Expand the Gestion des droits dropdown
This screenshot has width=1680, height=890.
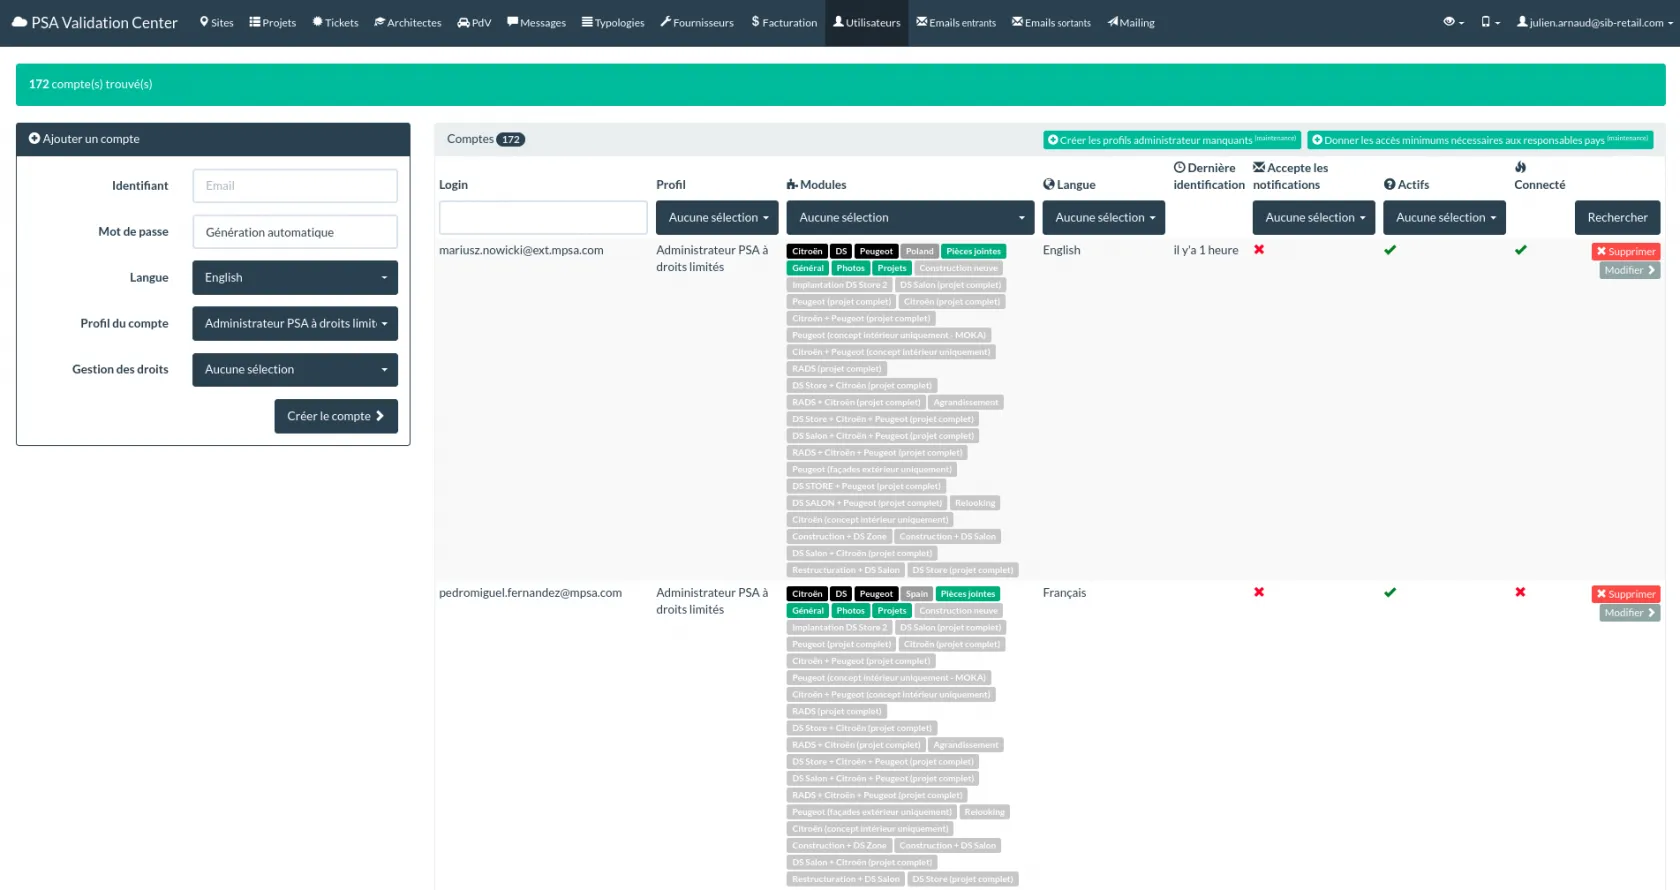[x=295, y=370]
